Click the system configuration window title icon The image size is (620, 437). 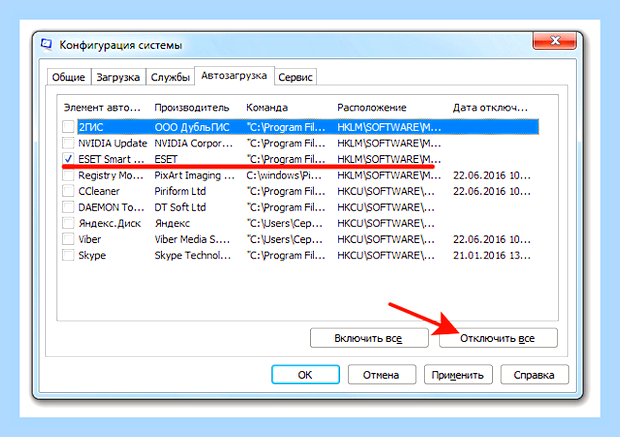tap(47, 44)
